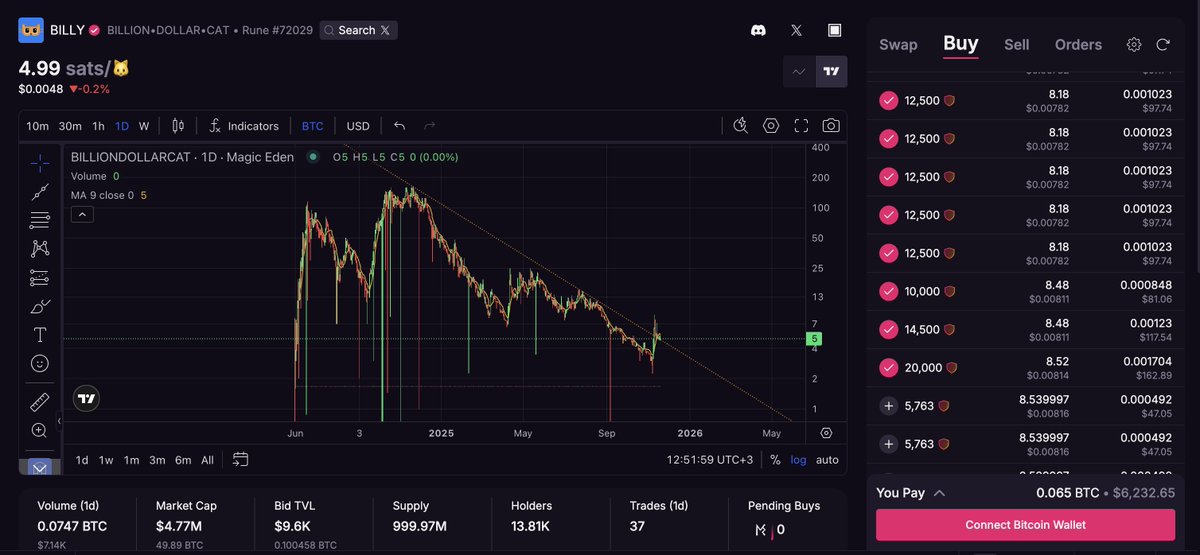The height and width of the screenshot is (555, 1200).
Task: Uncheck the 10,000 listing
Action: (x=888, y=291)
